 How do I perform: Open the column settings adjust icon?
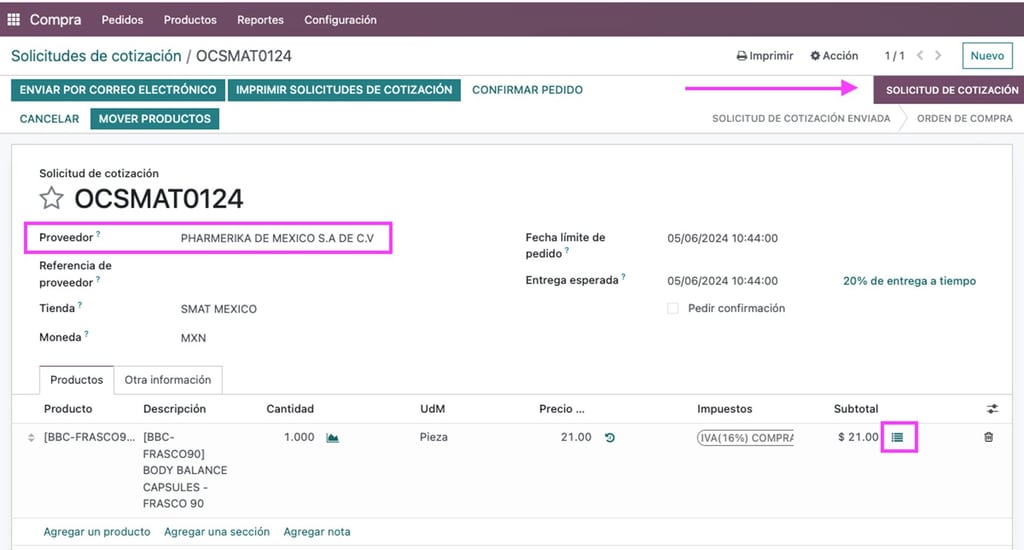point(992,409)
